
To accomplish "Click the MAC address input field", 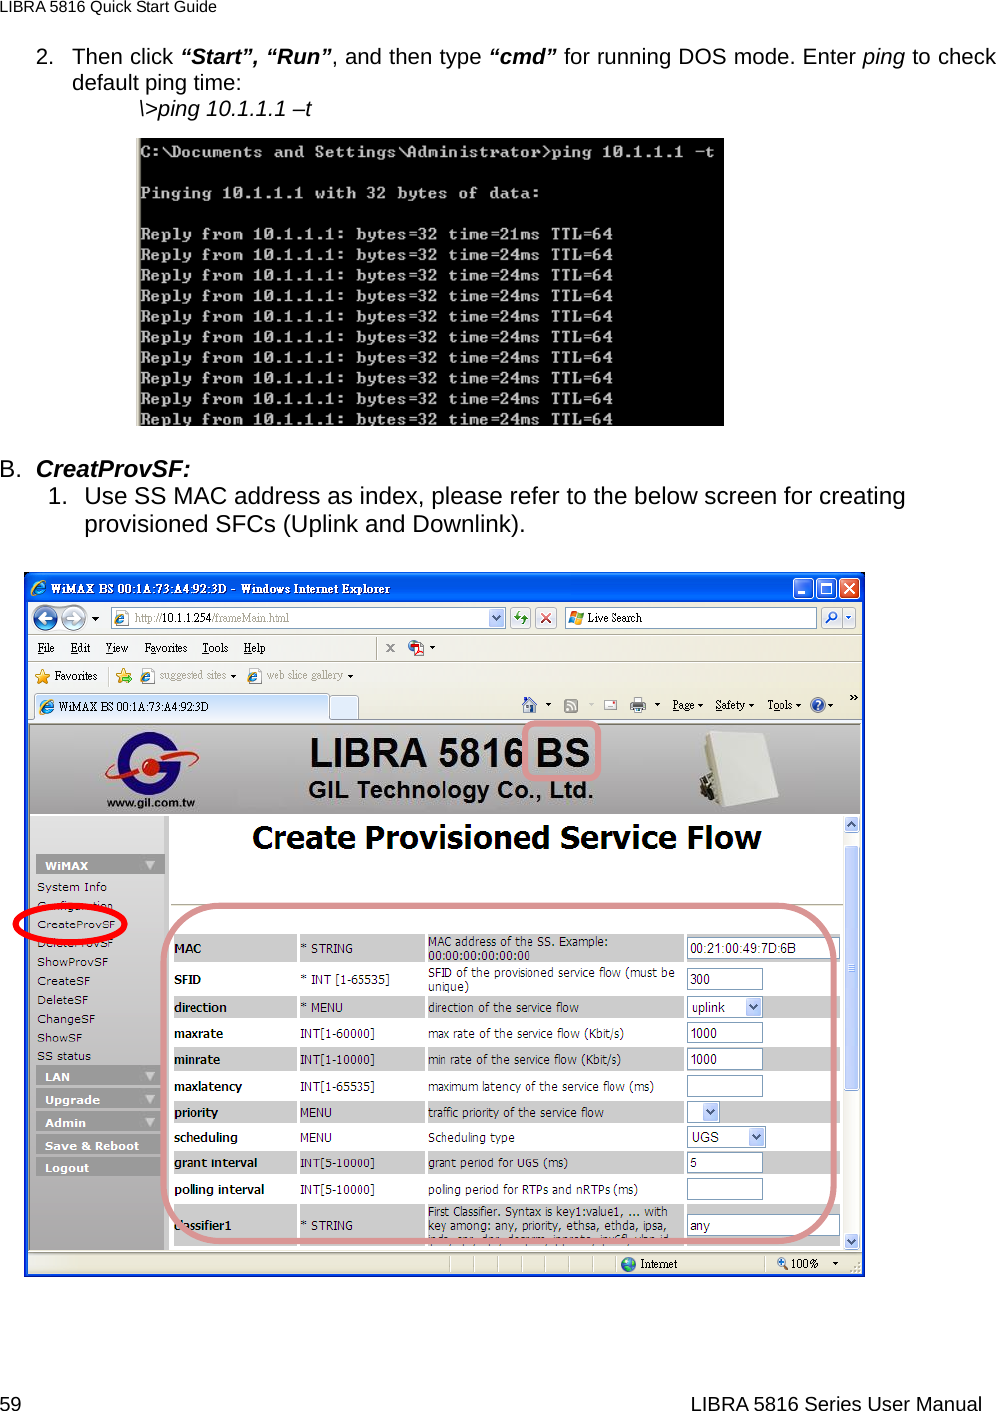I will click(x=763, y=948).
